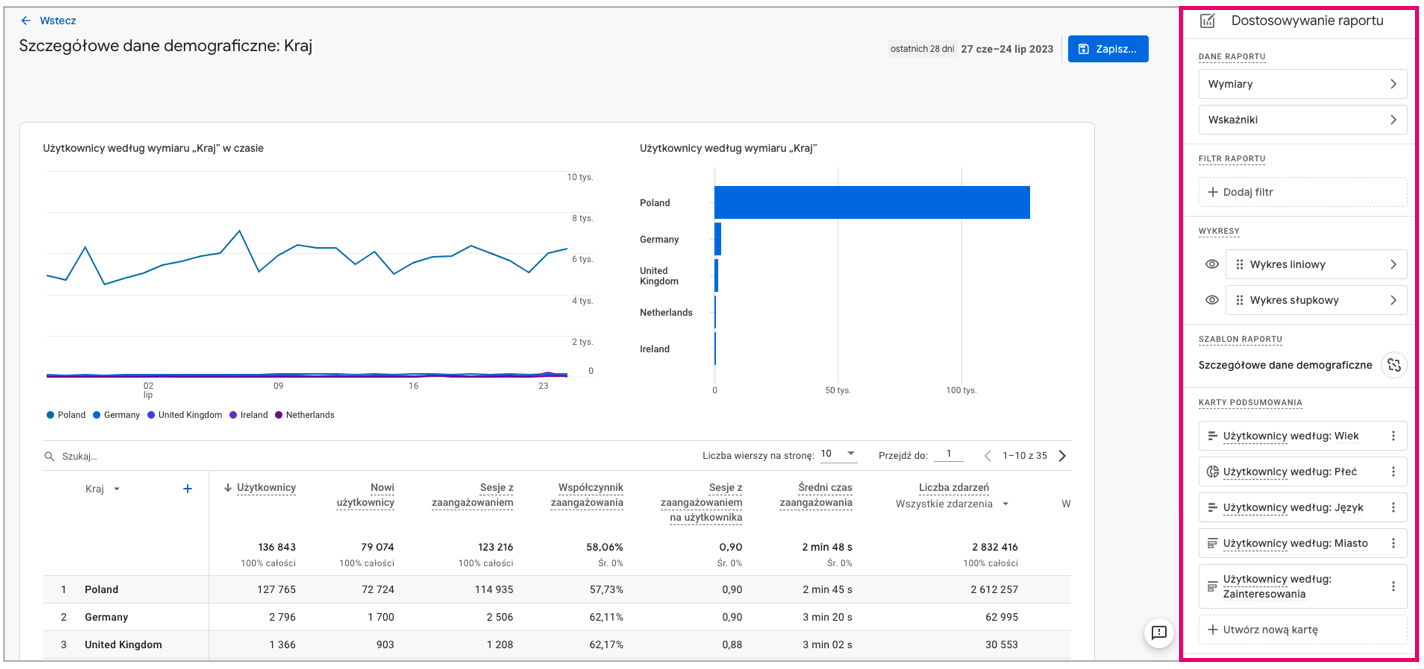Click the unlink template icon beside Szczegółowe dane demograficzne
Screen dimensions: 1424x669
pyautogui.click(x=1393, y=365)
